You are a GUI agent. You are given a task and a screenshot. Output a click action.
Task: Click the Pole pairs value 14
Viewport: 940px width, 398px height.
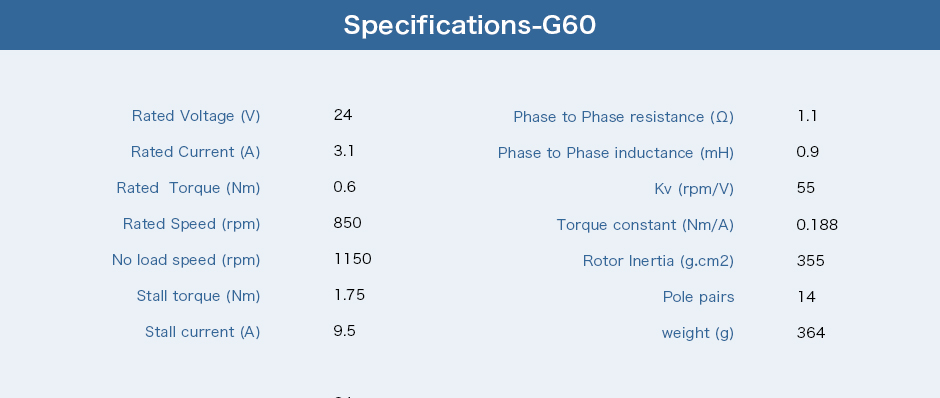pos(806,297)
